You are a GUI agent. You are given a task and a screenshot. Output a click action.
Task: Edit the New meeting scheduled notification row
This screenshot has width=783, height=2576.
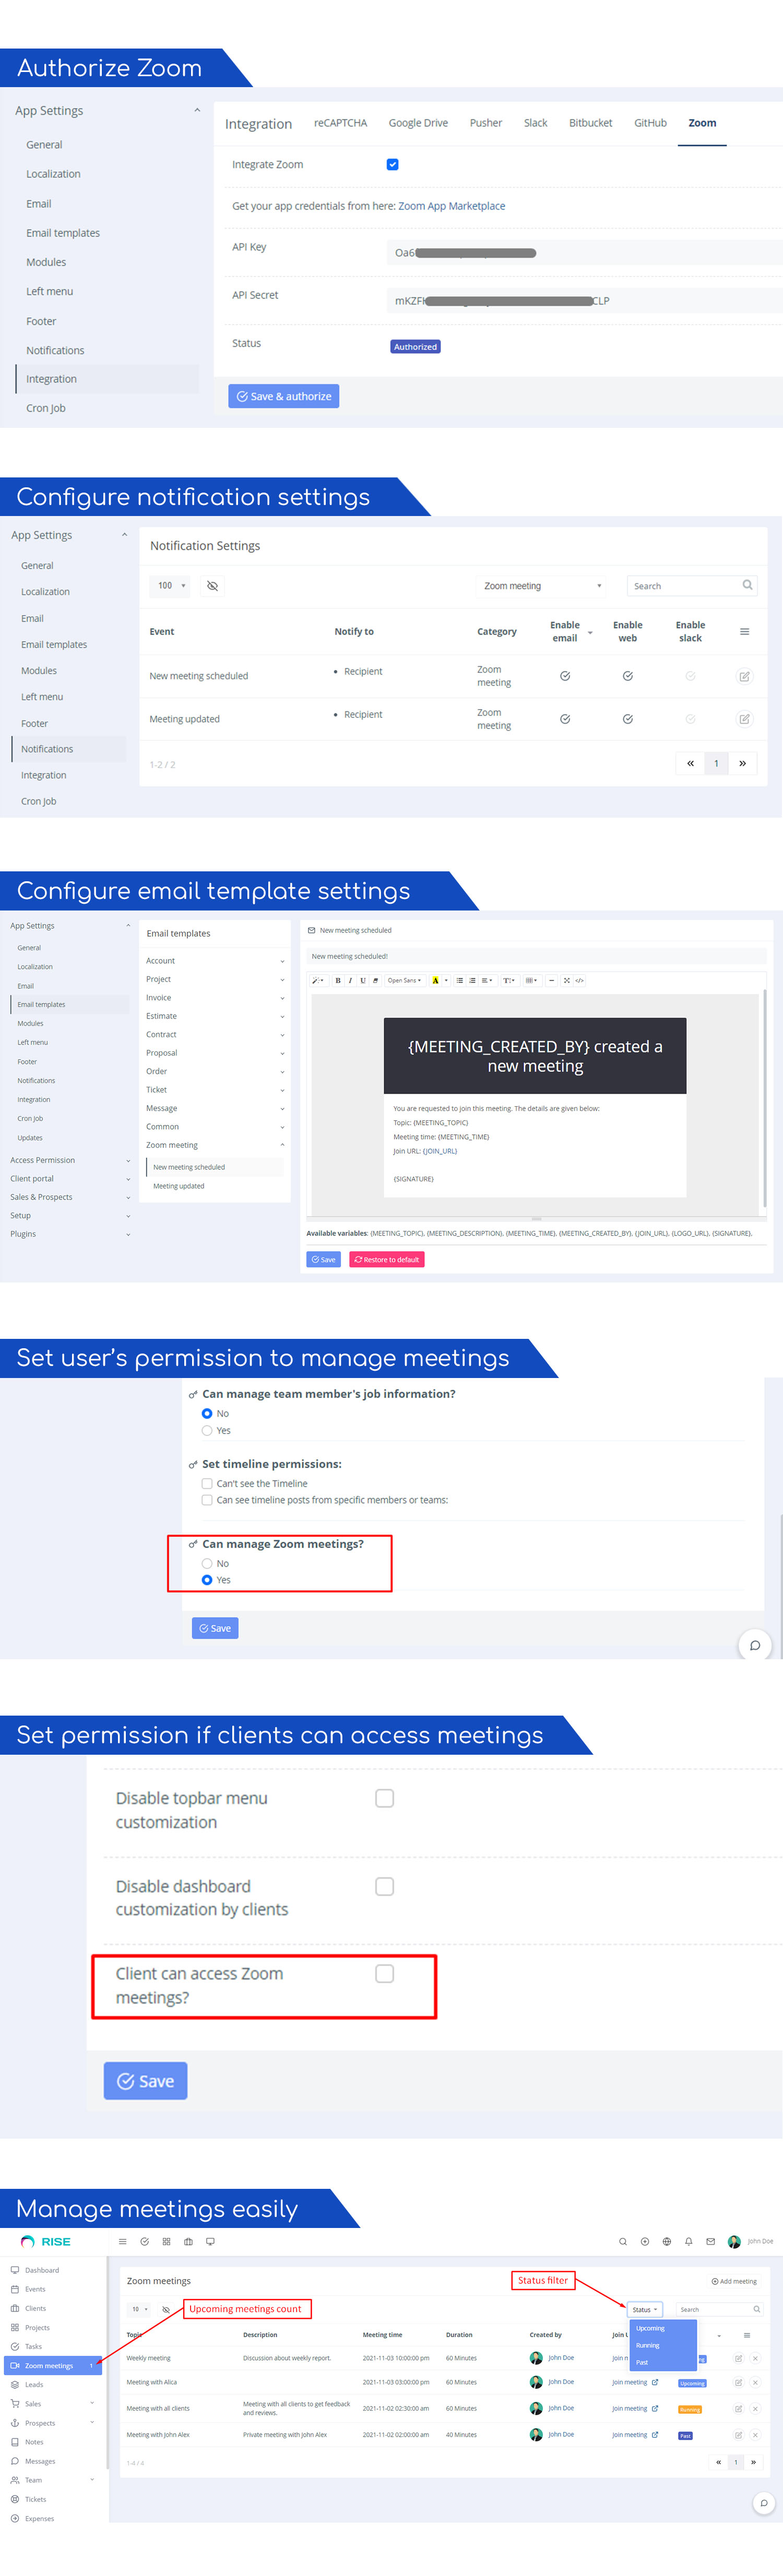point(744,677)
